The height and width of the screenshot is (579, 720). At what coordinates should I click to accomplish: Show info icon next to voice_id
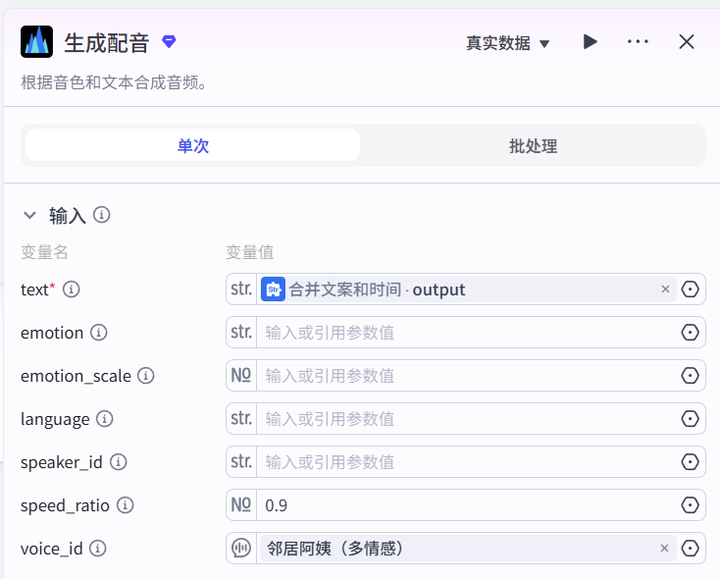click(98, 548)
